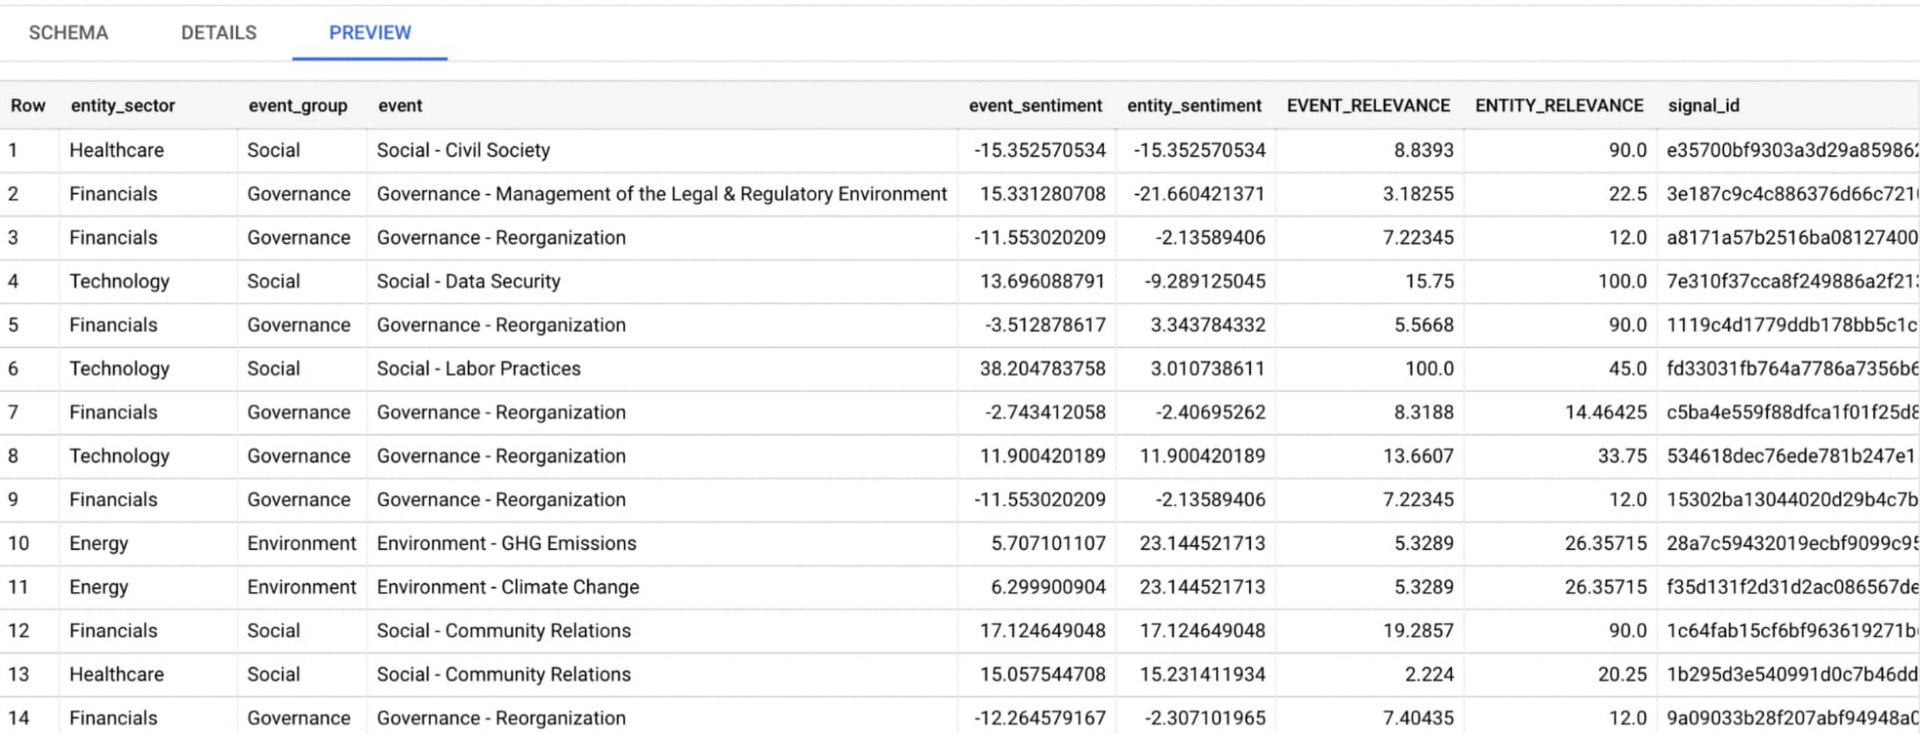Click the Row column header
1920x734 pixels.
[x=28, y=106]
